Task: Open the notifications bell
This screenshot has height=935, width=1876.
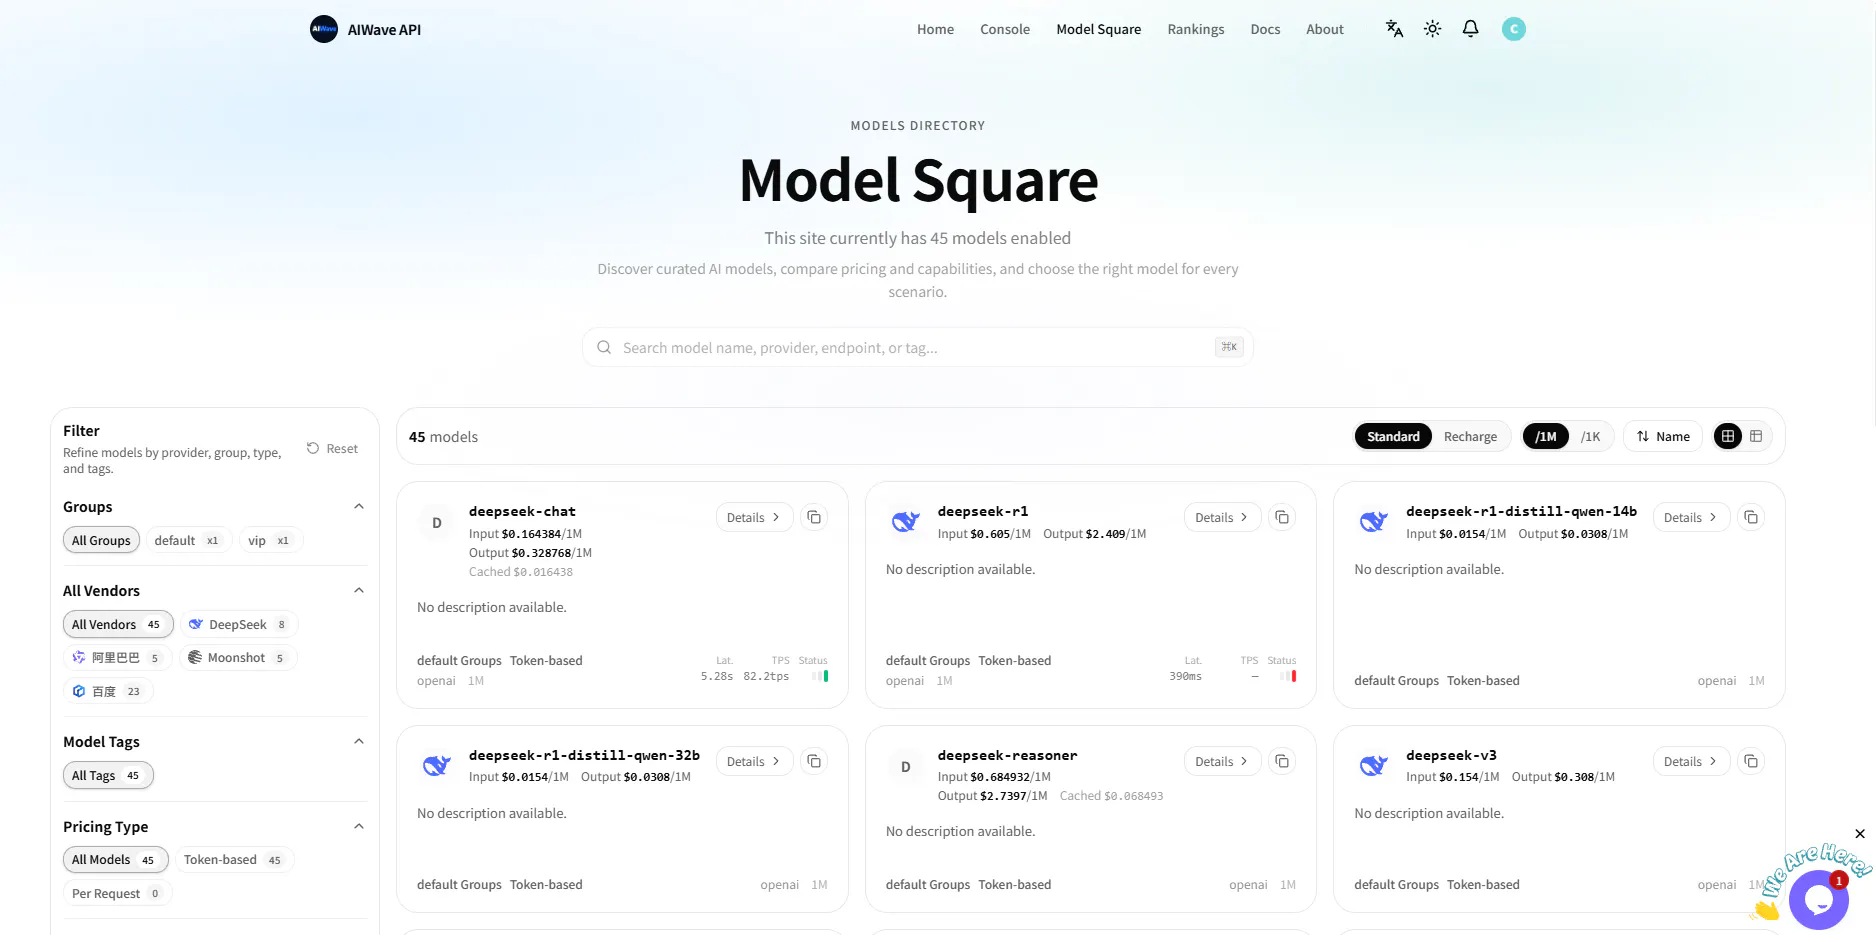Action: click(1470, 29)
